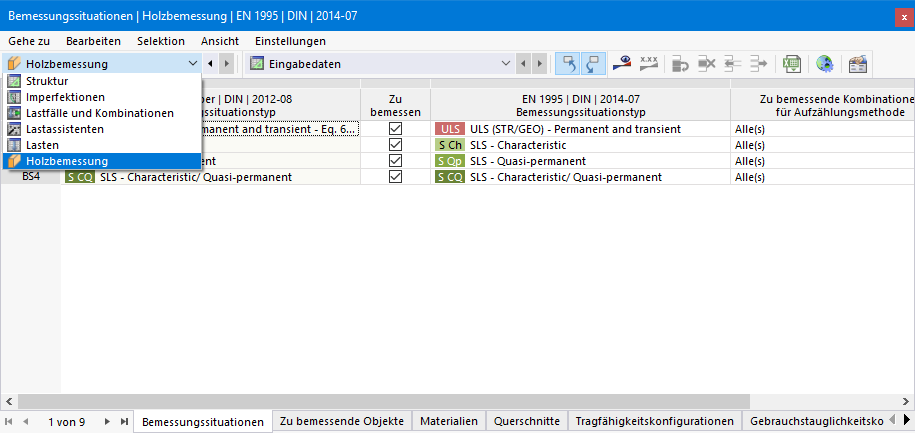
Task: Click the light green S Ch tag
Action: (x=449, y=145)
